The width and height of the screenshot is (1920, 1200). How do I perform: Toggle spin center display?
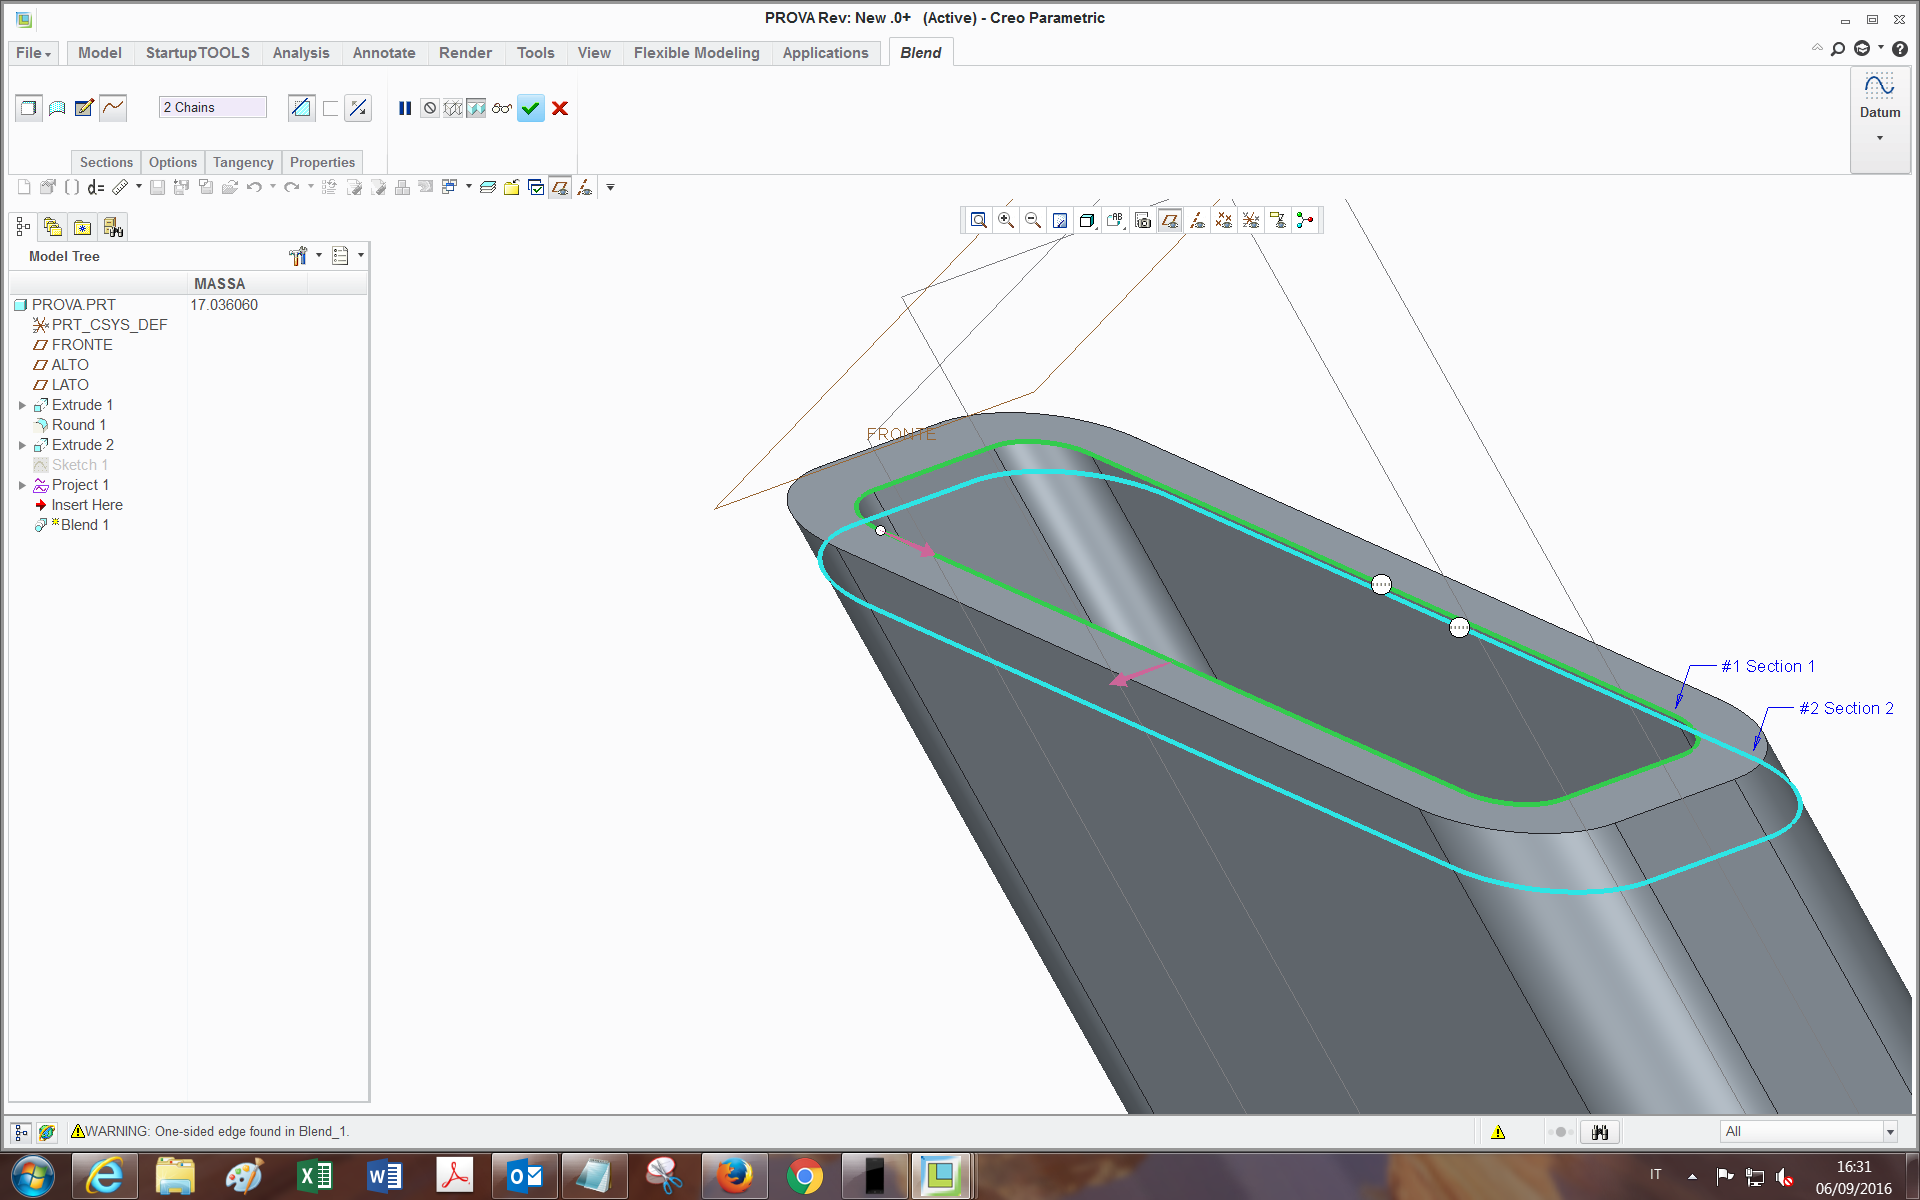(1305, 220)
